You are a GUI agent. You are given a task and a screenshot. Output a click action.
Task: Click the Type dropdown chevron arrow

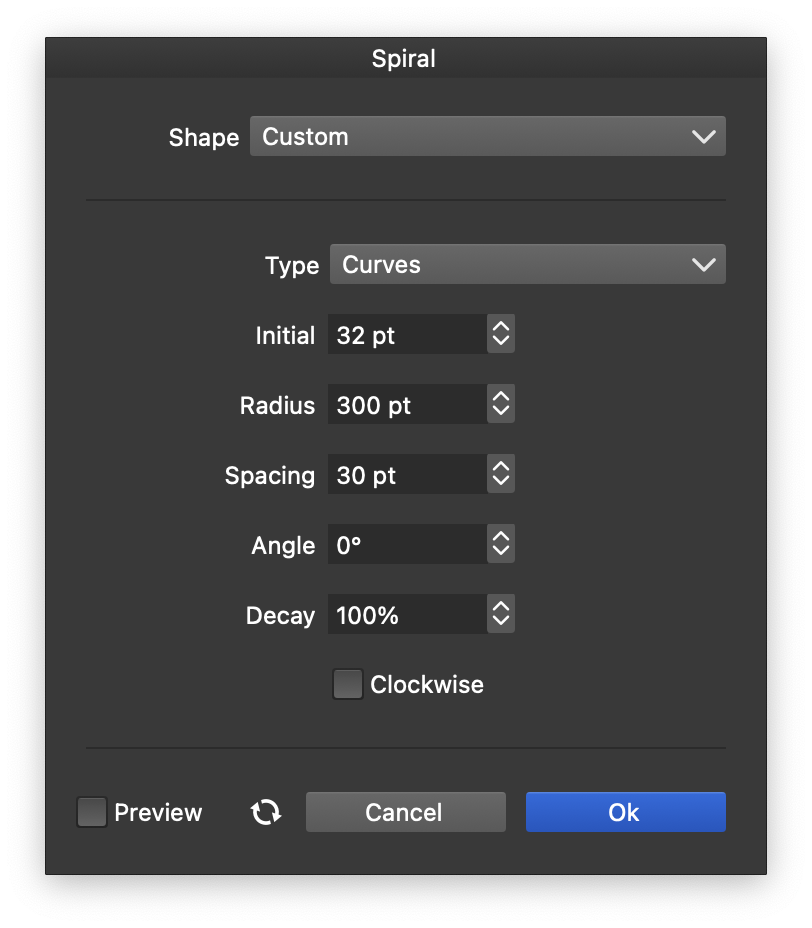[703, 265]
